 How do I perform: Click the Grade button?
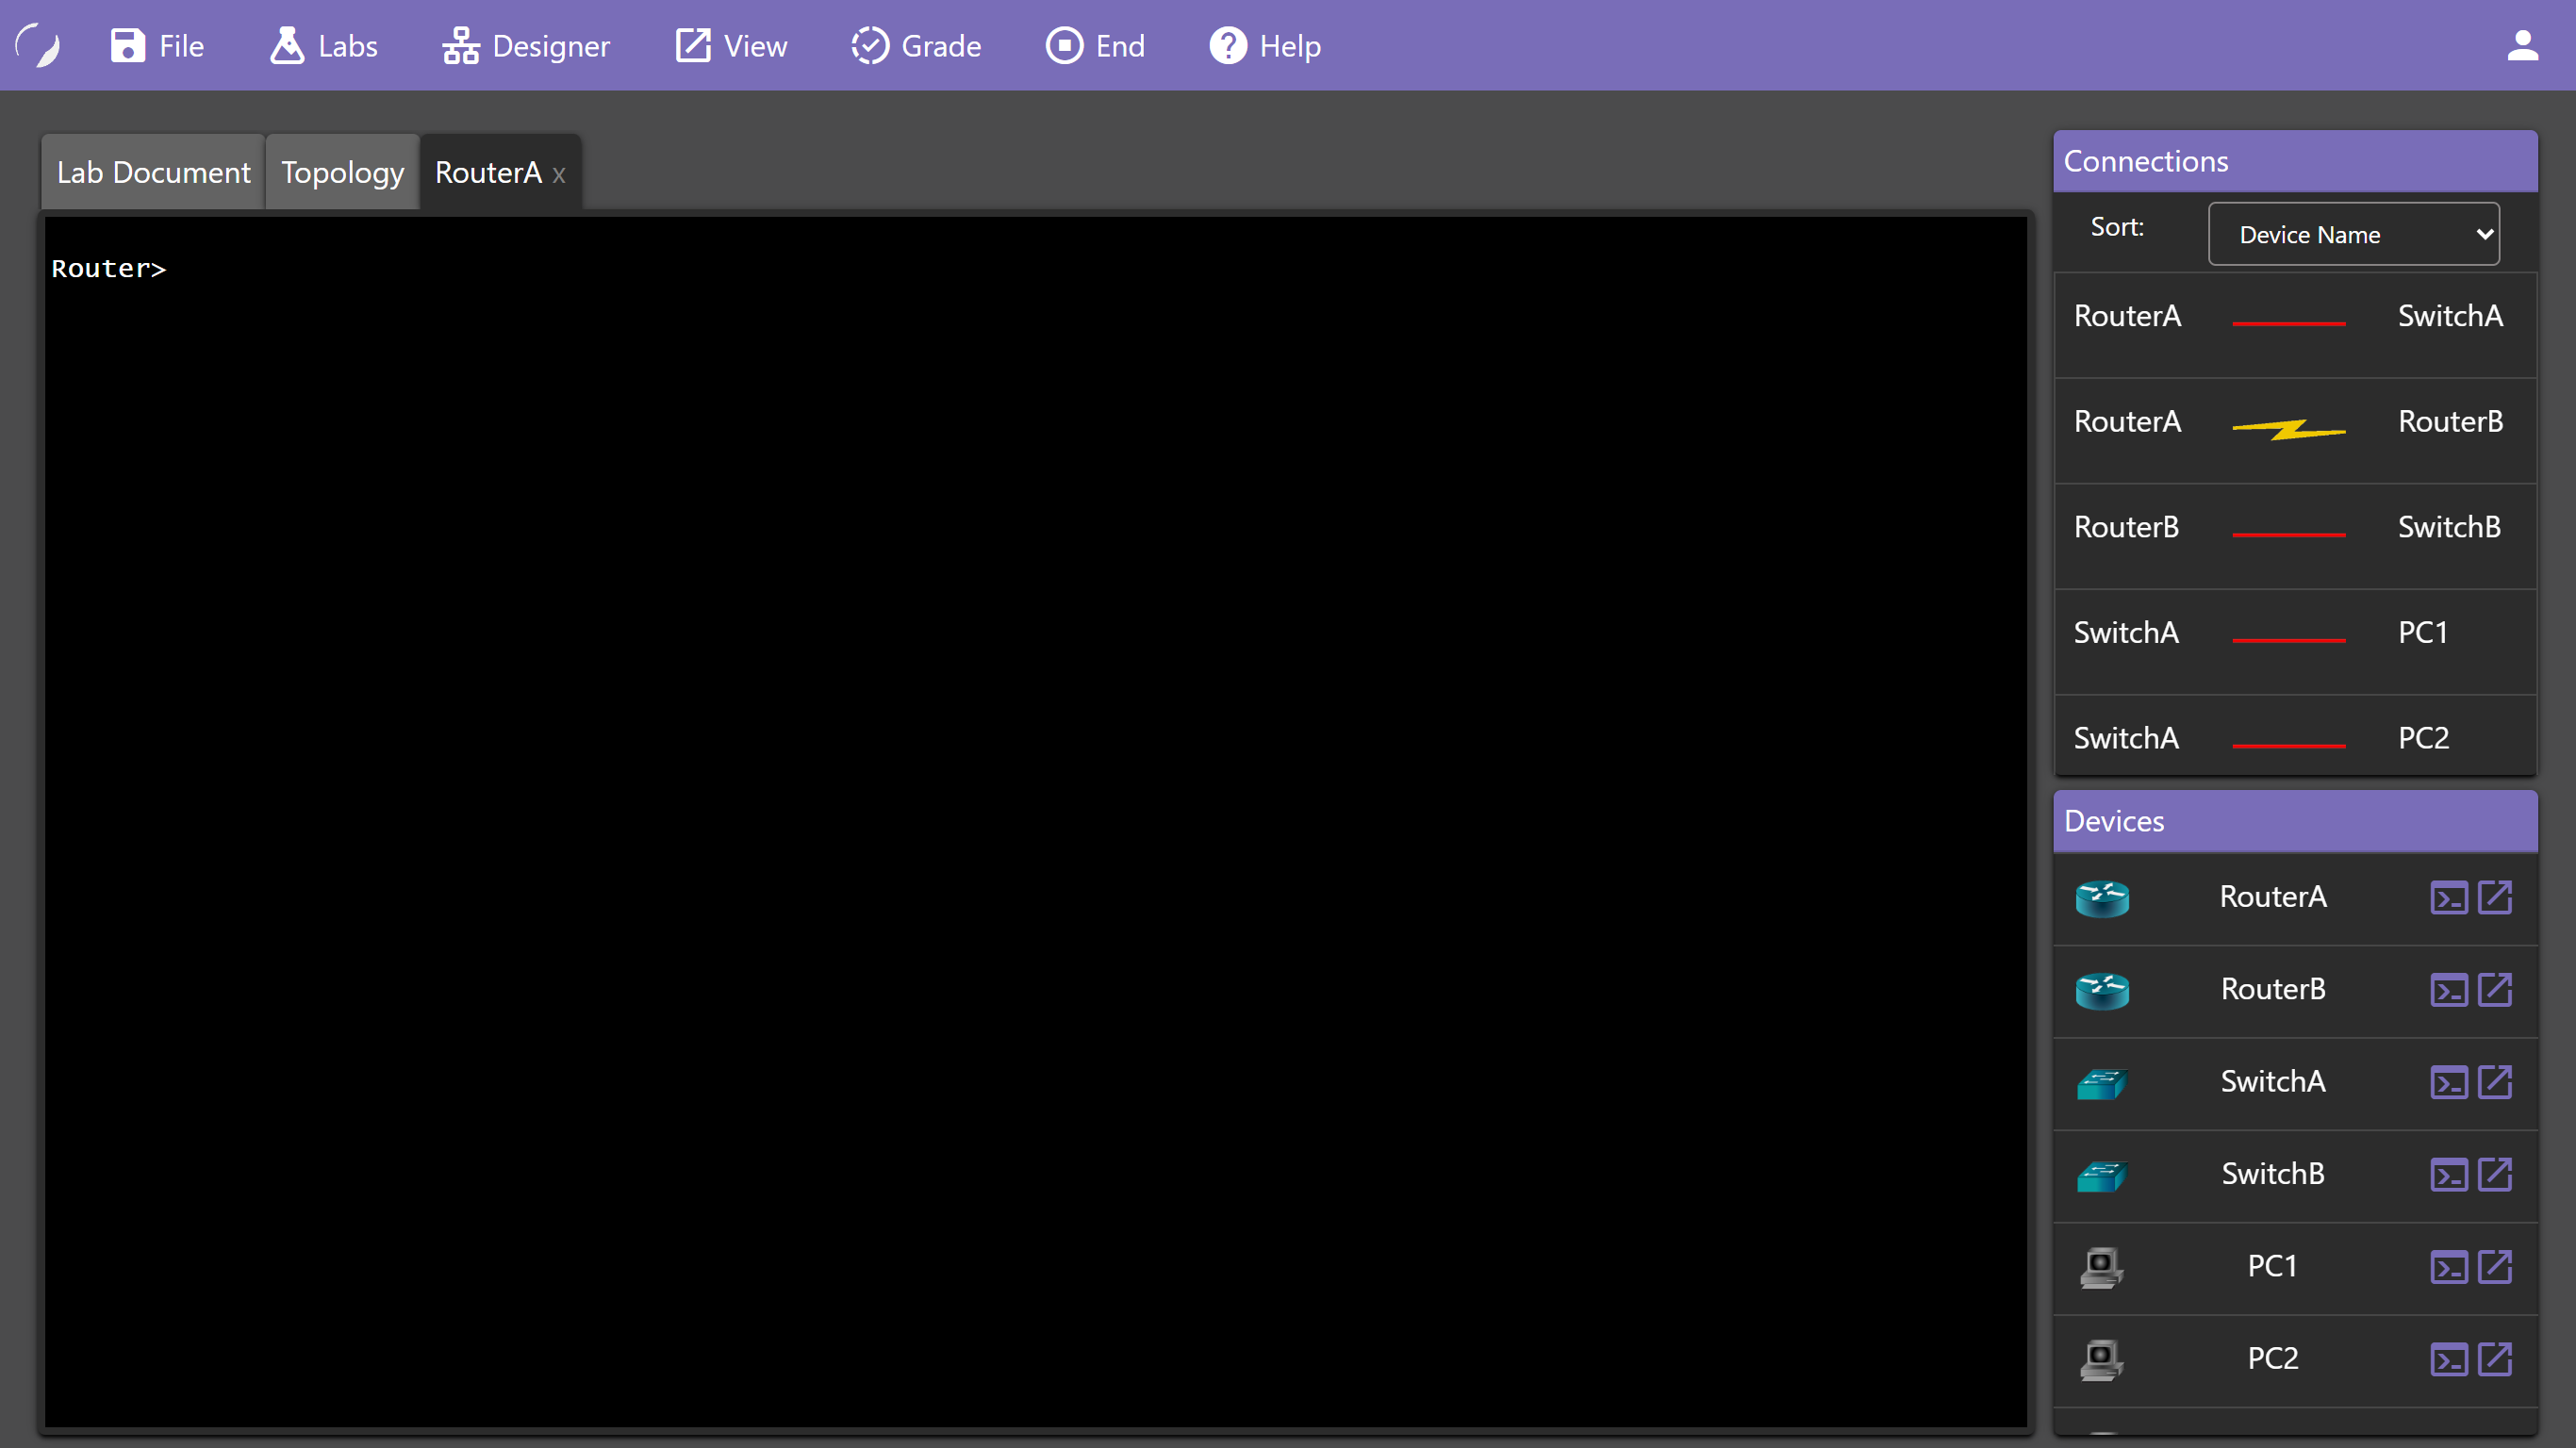click(x=916, y=46)
